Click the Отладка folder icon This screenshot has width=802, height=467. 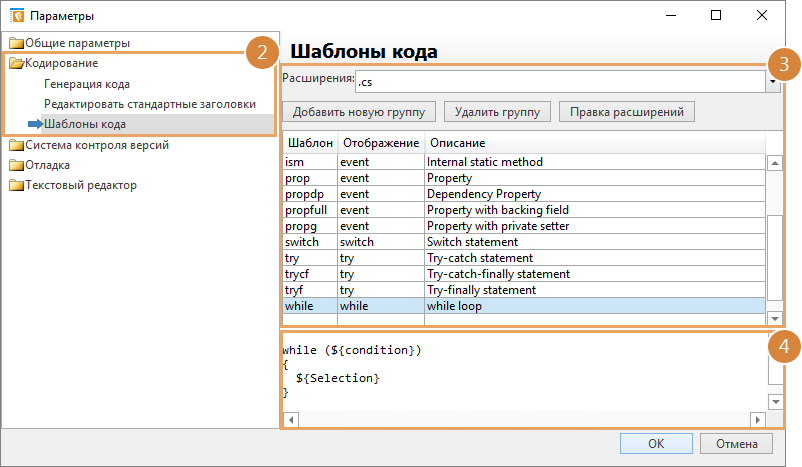(15, 165)
